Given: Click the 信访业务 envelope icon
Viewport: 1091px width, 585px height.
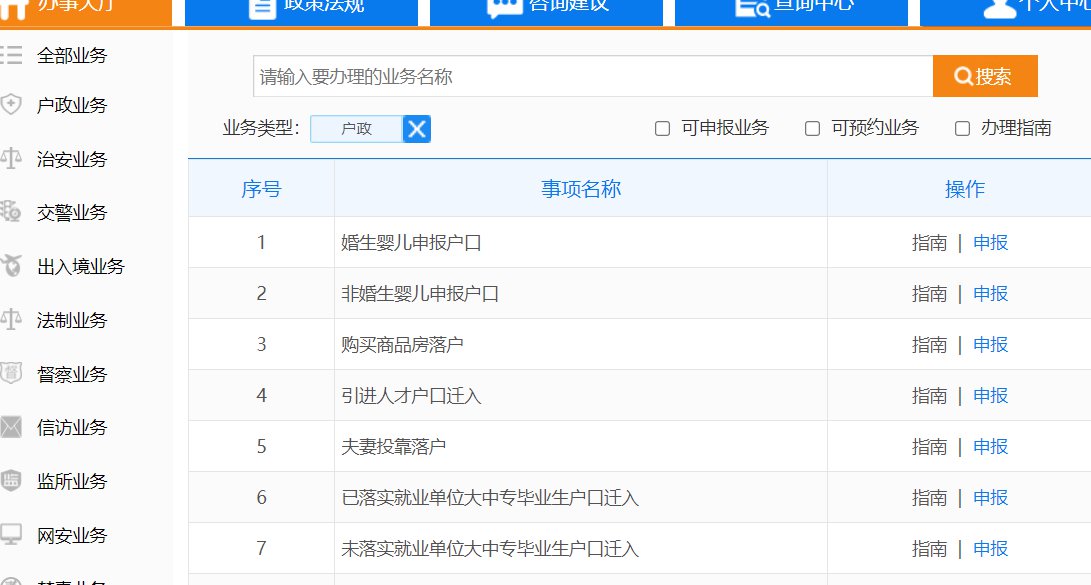Looking at the screenshot, I should 10,426.
